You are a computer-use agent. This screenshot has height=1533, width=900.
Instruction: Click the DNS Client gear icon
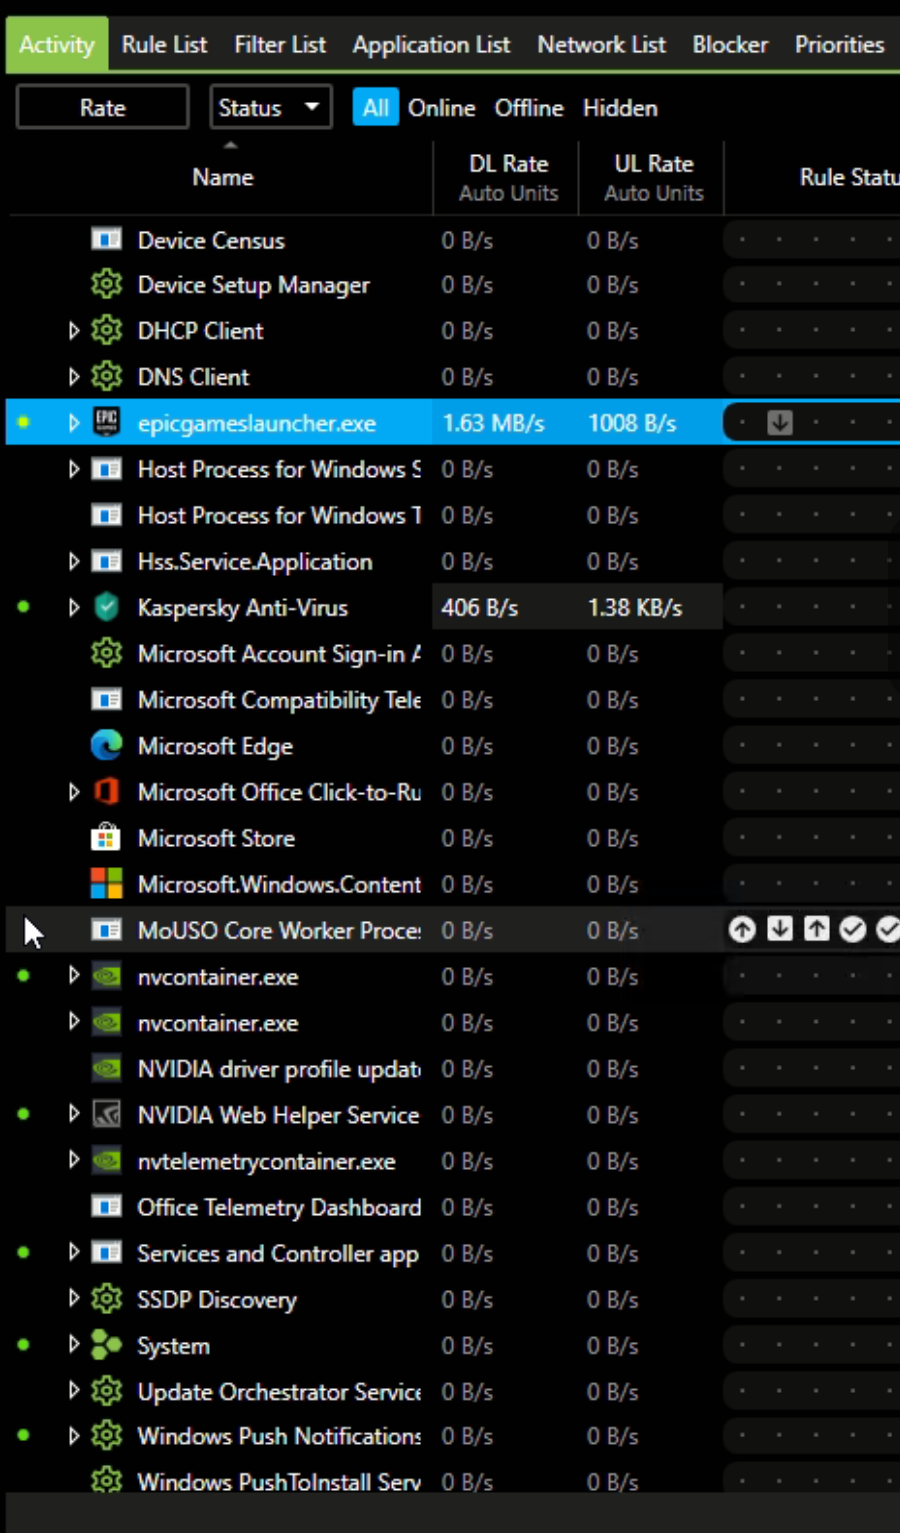tap(106, 376)
